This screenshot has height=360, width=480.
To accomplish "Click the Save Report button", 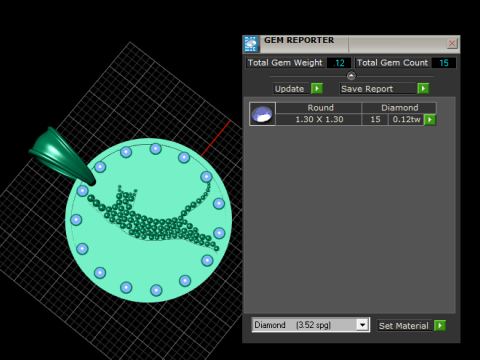I will point(378,89).
